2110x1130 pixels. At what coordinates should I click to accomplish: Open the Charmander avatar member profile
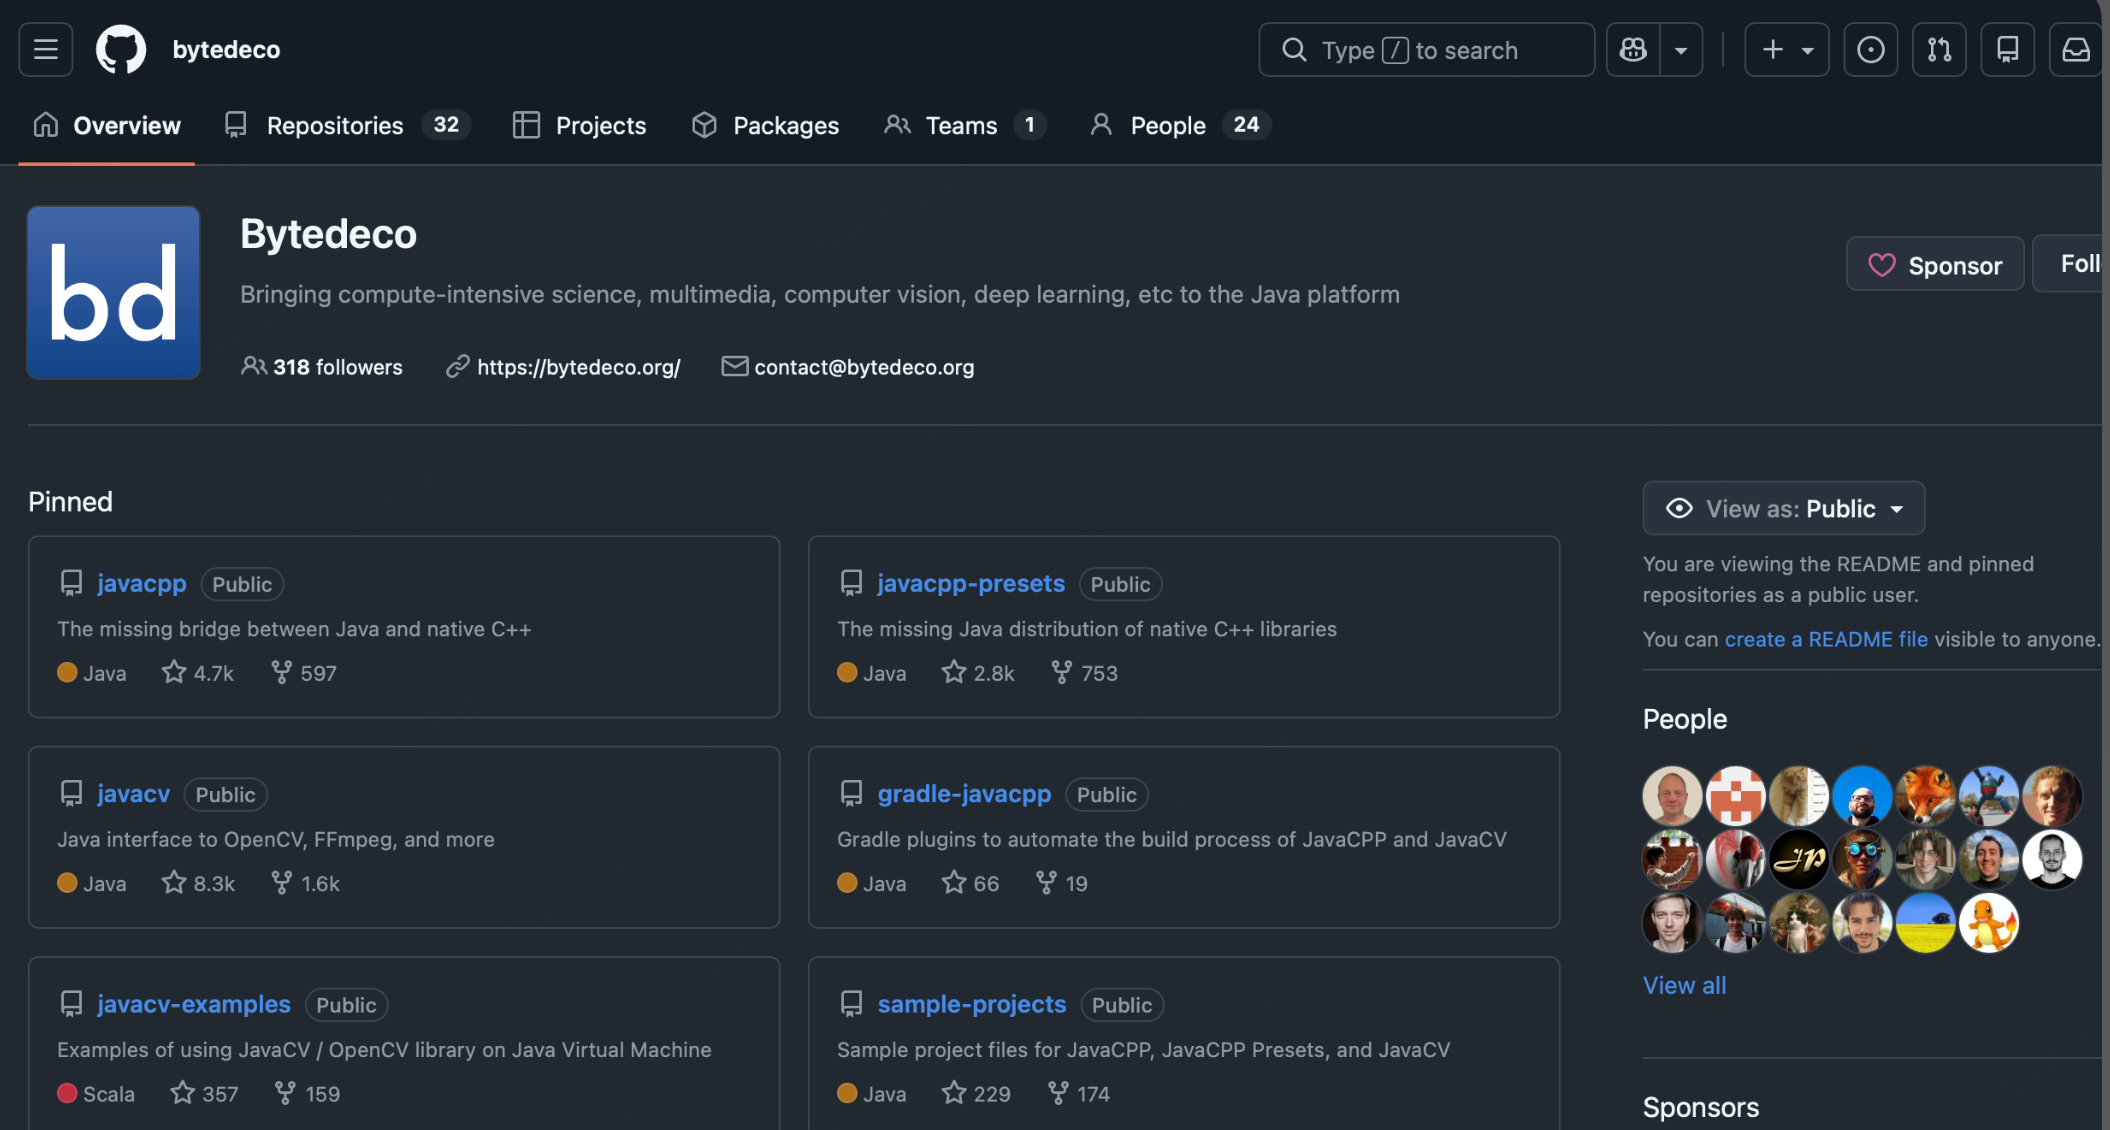1988,923
